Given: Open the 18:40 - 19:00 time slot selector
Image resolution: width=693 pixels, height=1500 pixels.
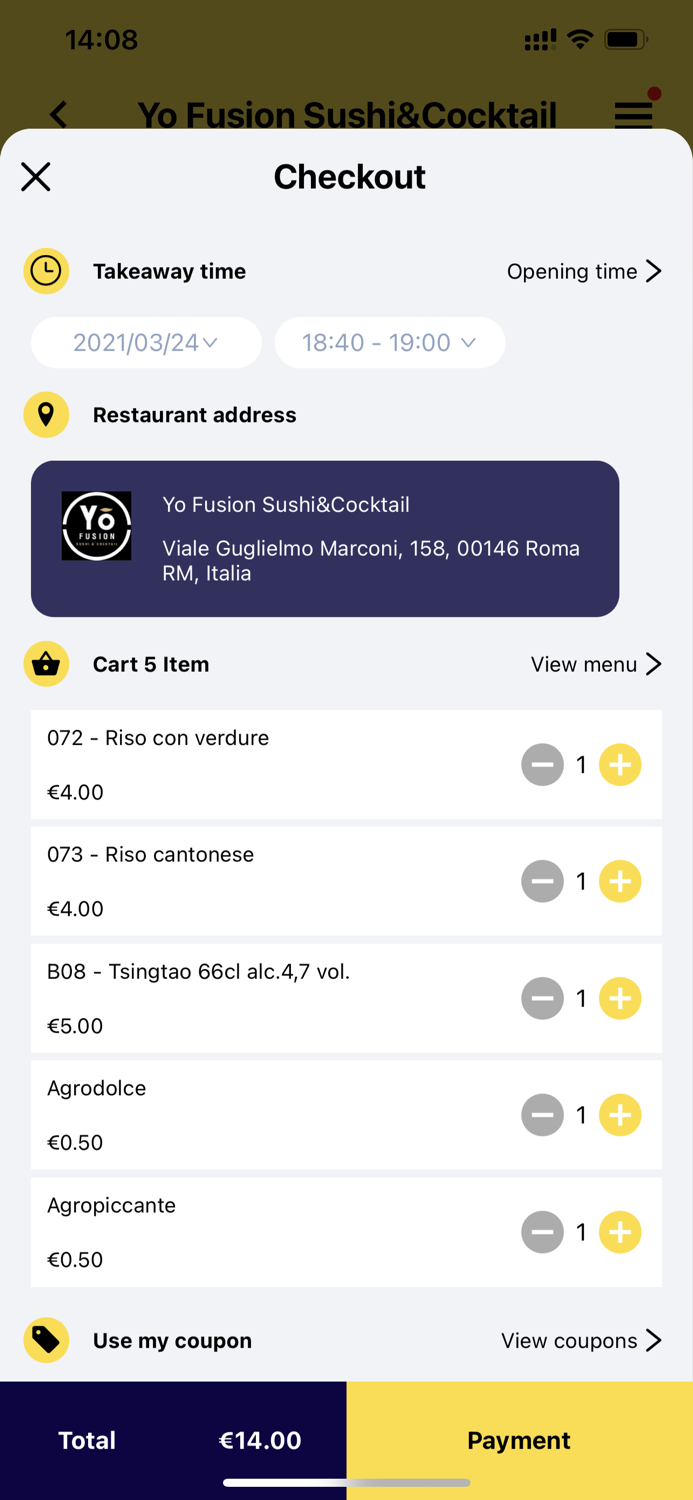Looking at the screenshot, I should pos(389,342).
